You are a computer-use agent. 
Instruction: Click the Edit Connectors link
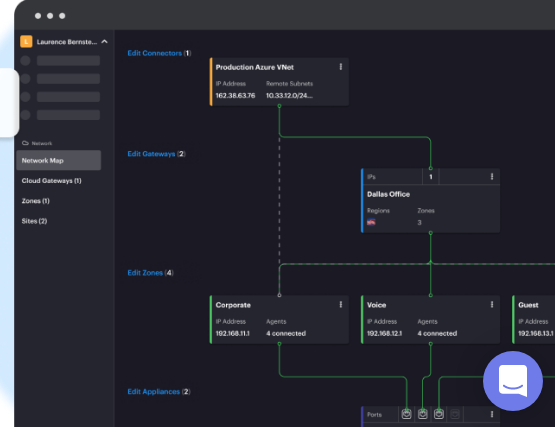tap(154, 53)
